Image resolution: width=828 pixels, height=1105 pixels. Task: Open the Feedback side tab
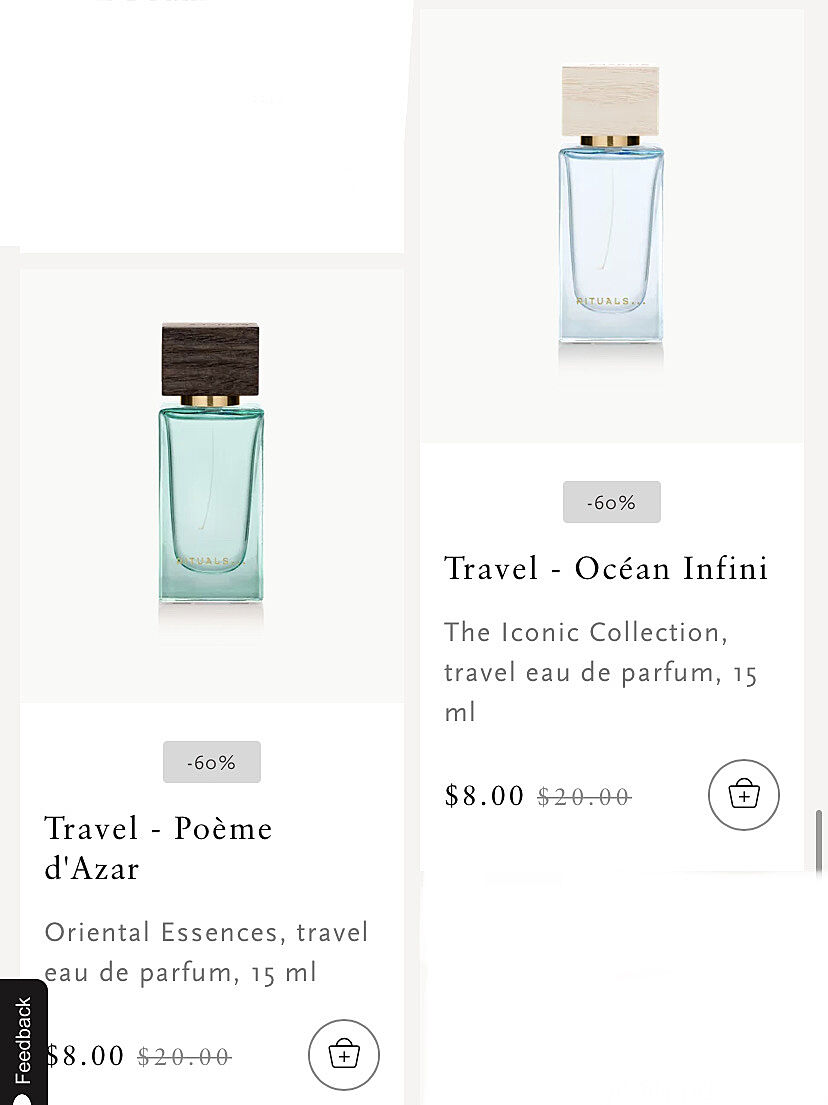(x=23, y=1042)
